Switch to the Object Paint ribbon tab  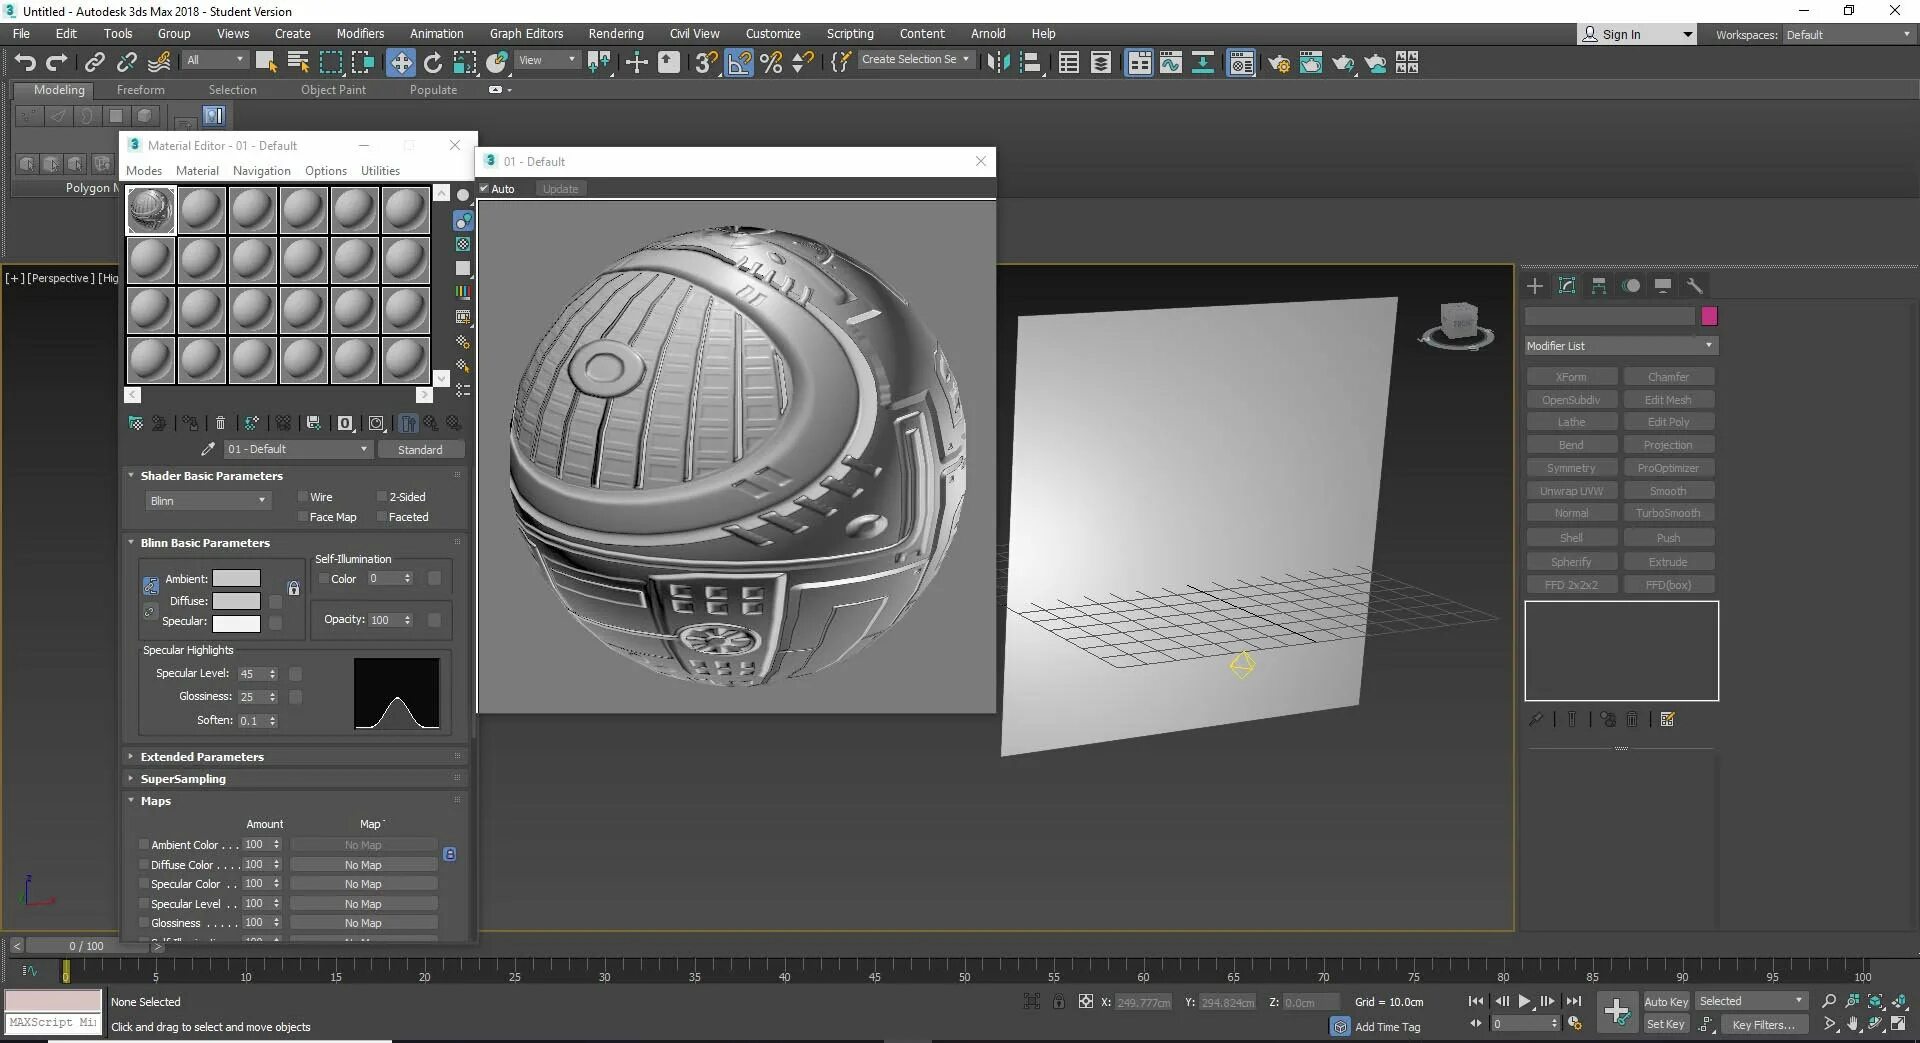(x=333, y=90)
